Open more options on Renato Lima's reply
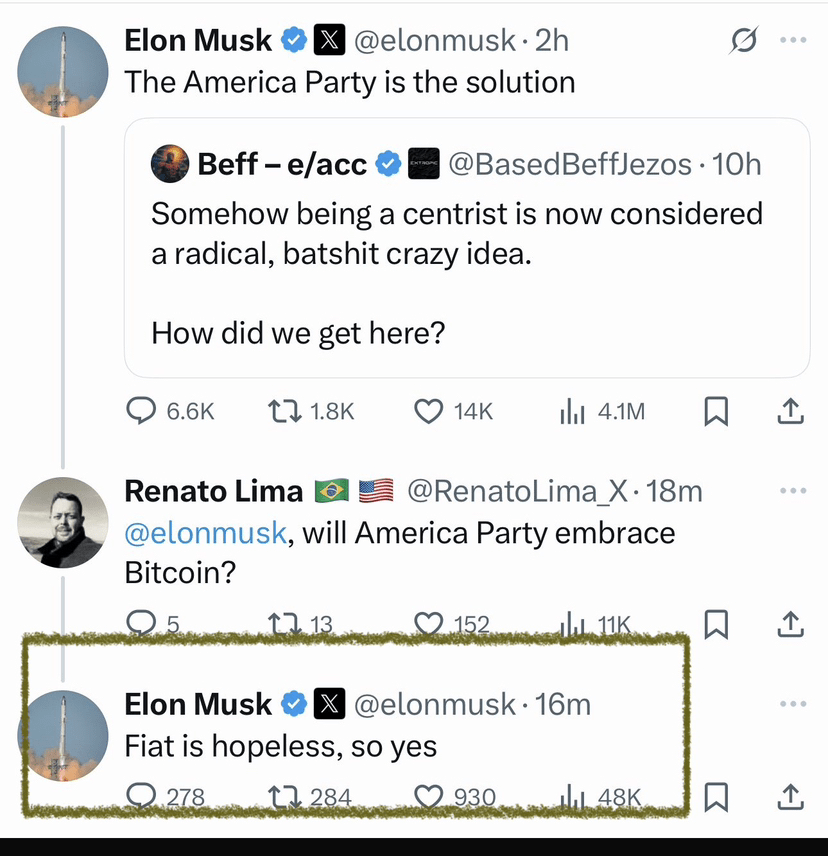The image size is (828, 856). click(x=793, y=491)
